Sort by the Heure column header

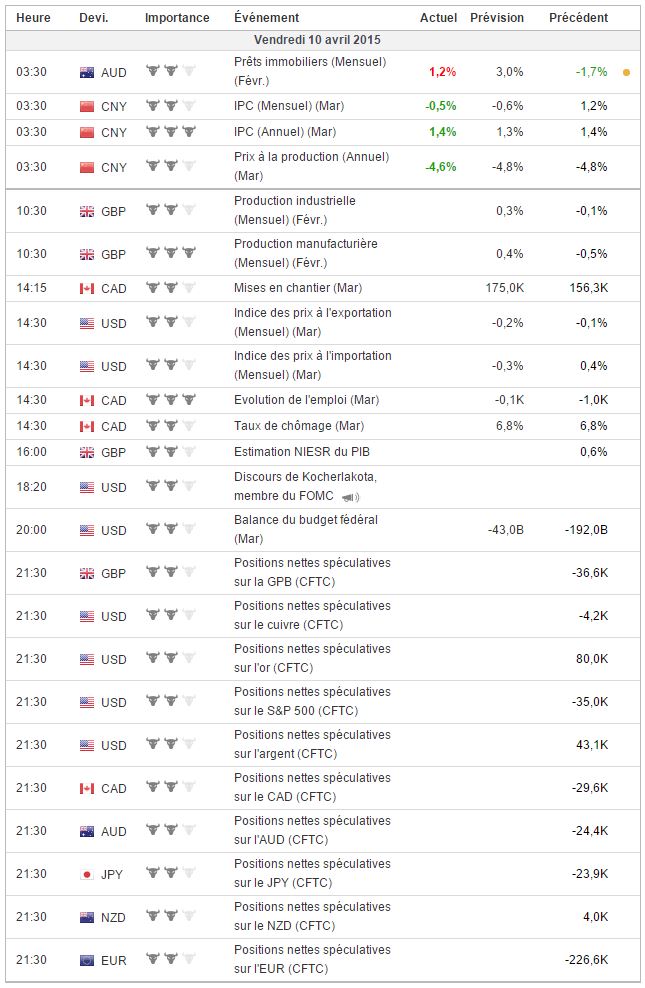click(33, 18)
